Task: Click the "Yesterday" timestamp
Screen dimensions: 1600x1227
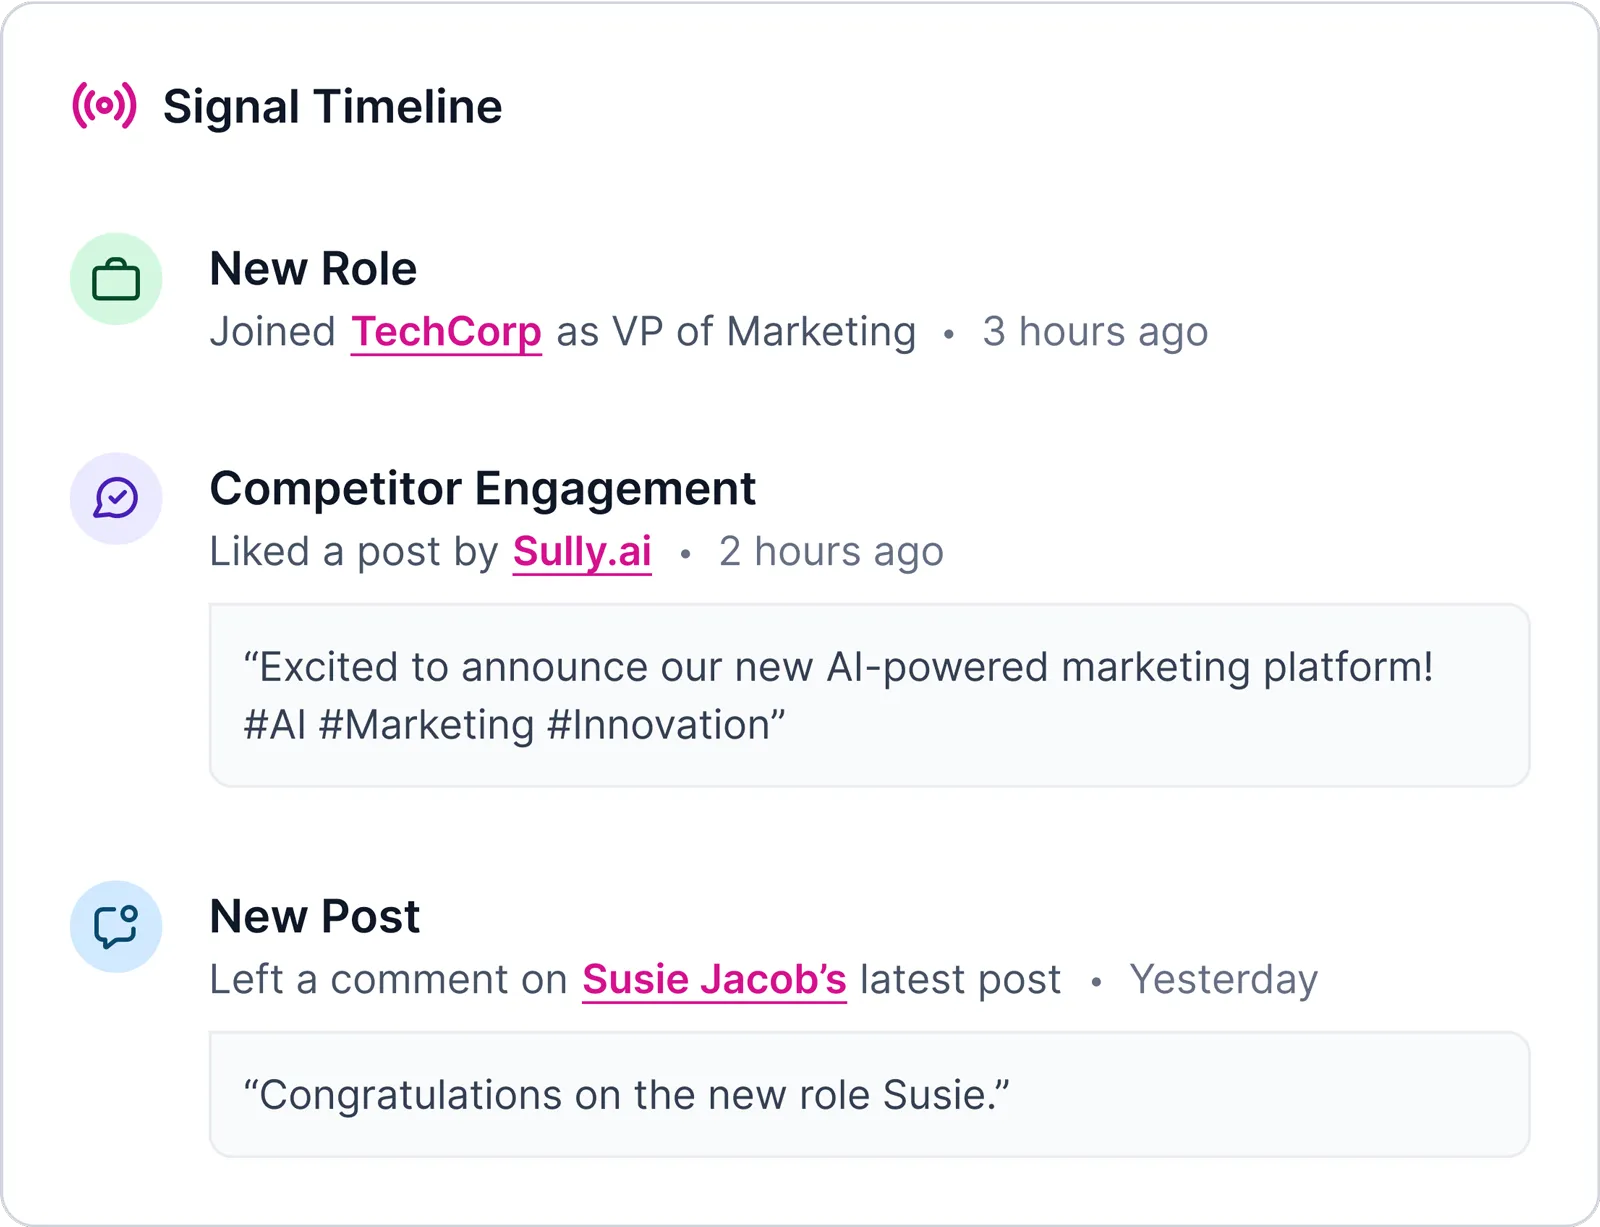Action: (x=1223, y=980)
